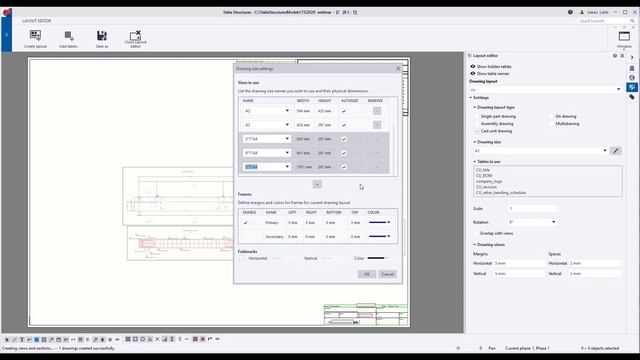
Task: Check Overlap with views option
Action: [x=476, y=233]
